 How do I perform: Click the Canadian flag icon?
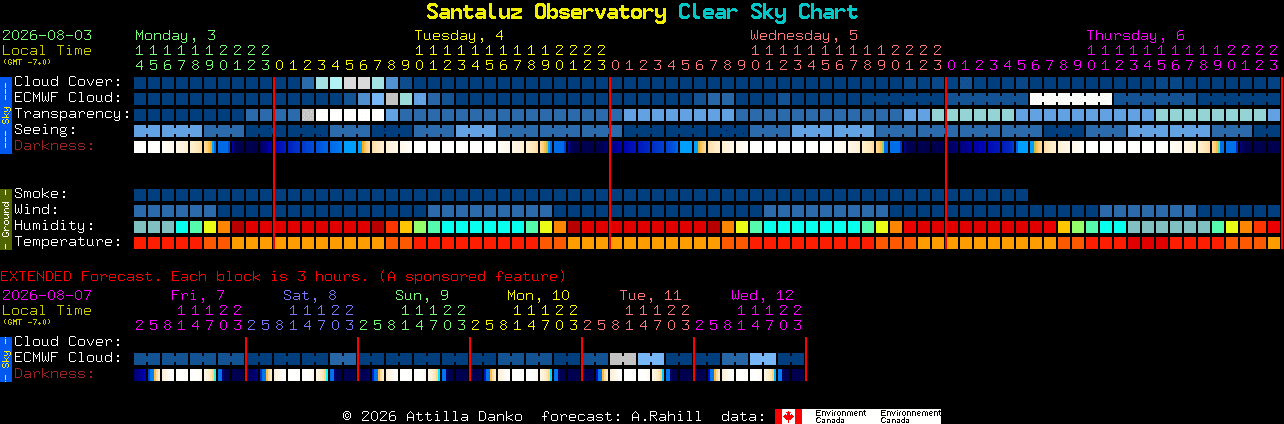coord(788,416)
